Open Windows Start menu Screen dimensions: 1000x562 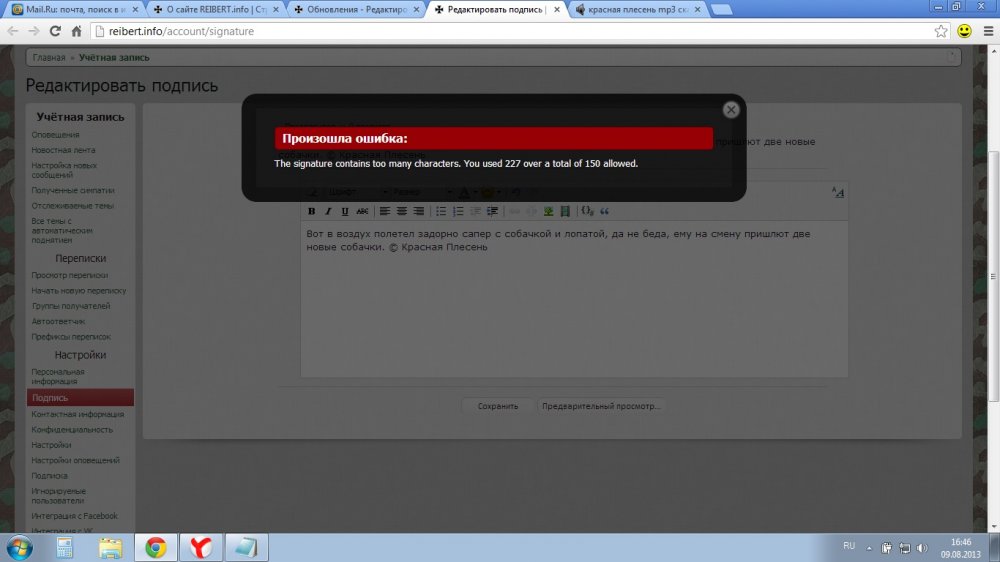(20, 548)
